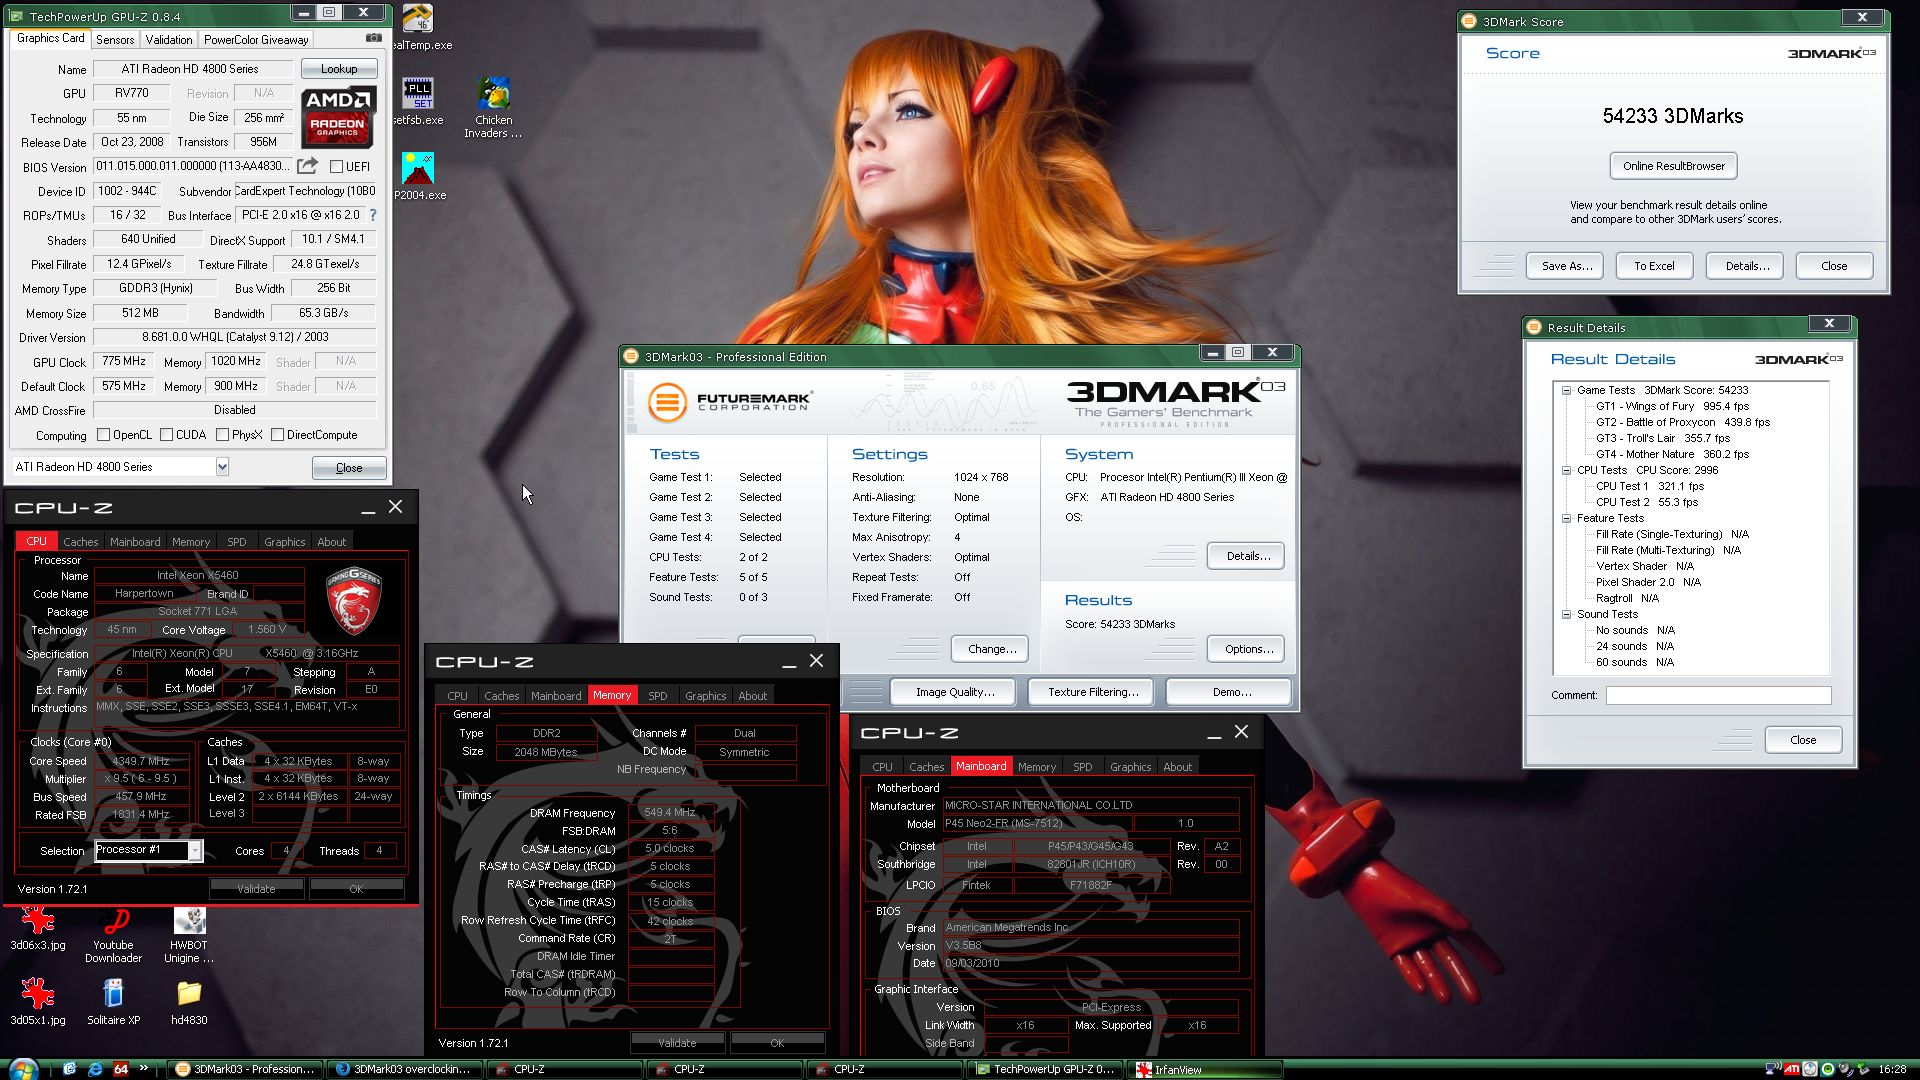Toggle the OpenCL checkbox in GPU-Z
The image size is (1920, 1080).
[103, 435]
